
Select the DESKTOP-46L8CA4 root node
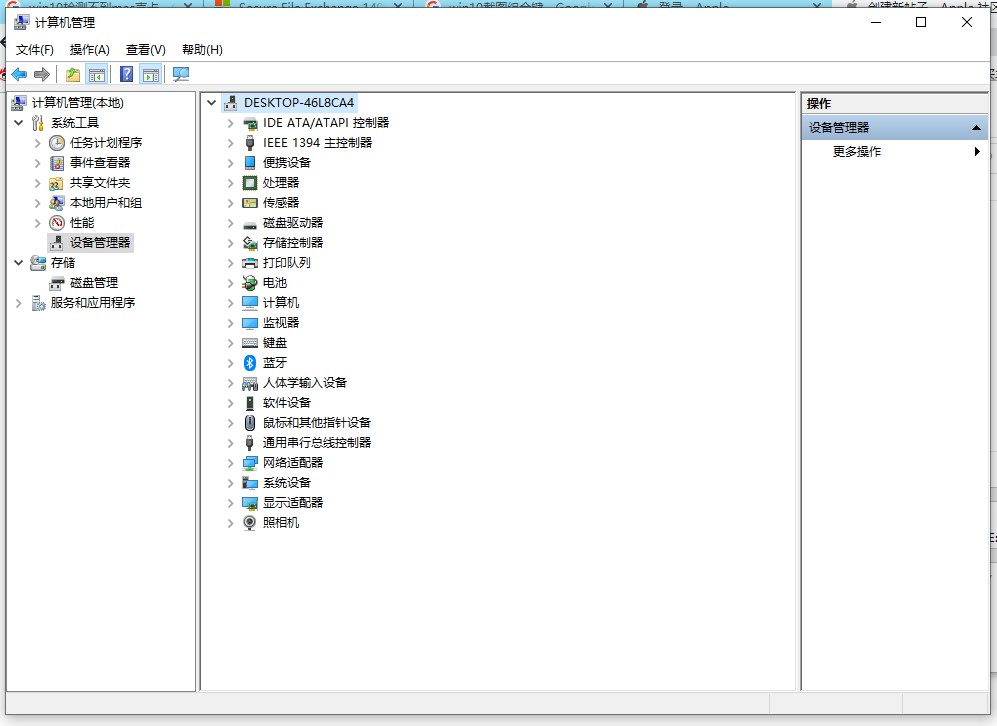coord(298,102)
